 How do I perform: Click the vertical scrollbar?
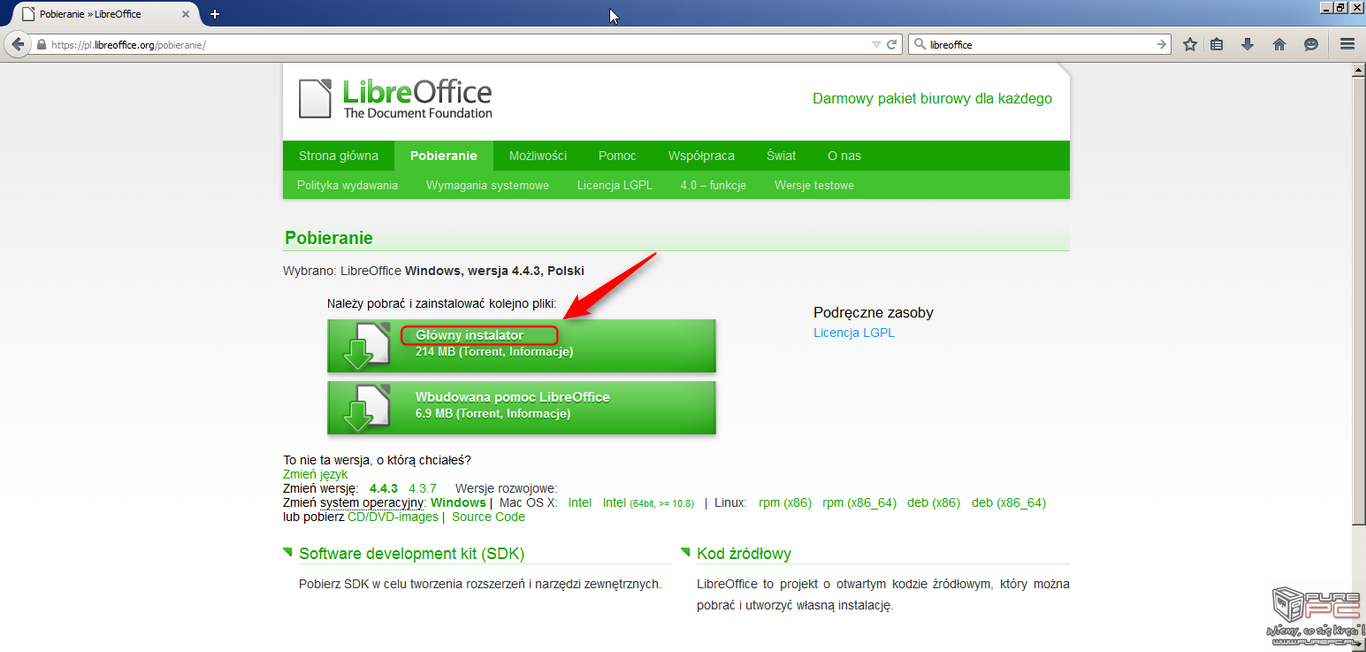tap(1358, 300)
